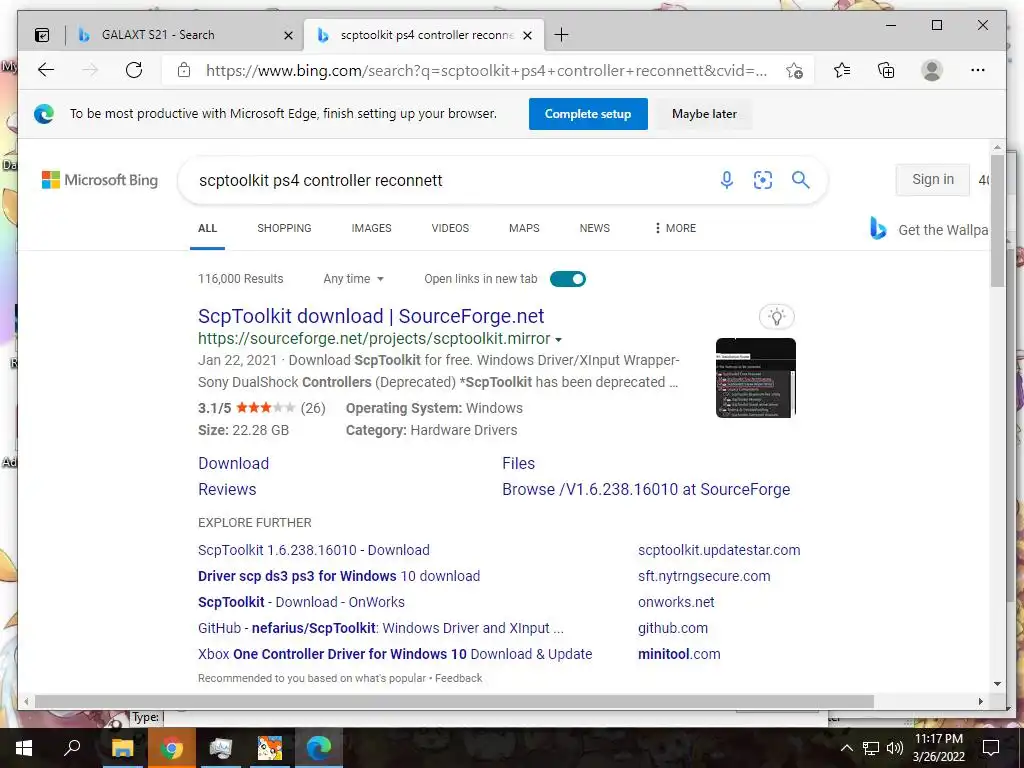
Task: Open ScpToolkit - Download - OnWorks link
Action: click(301, 602)
